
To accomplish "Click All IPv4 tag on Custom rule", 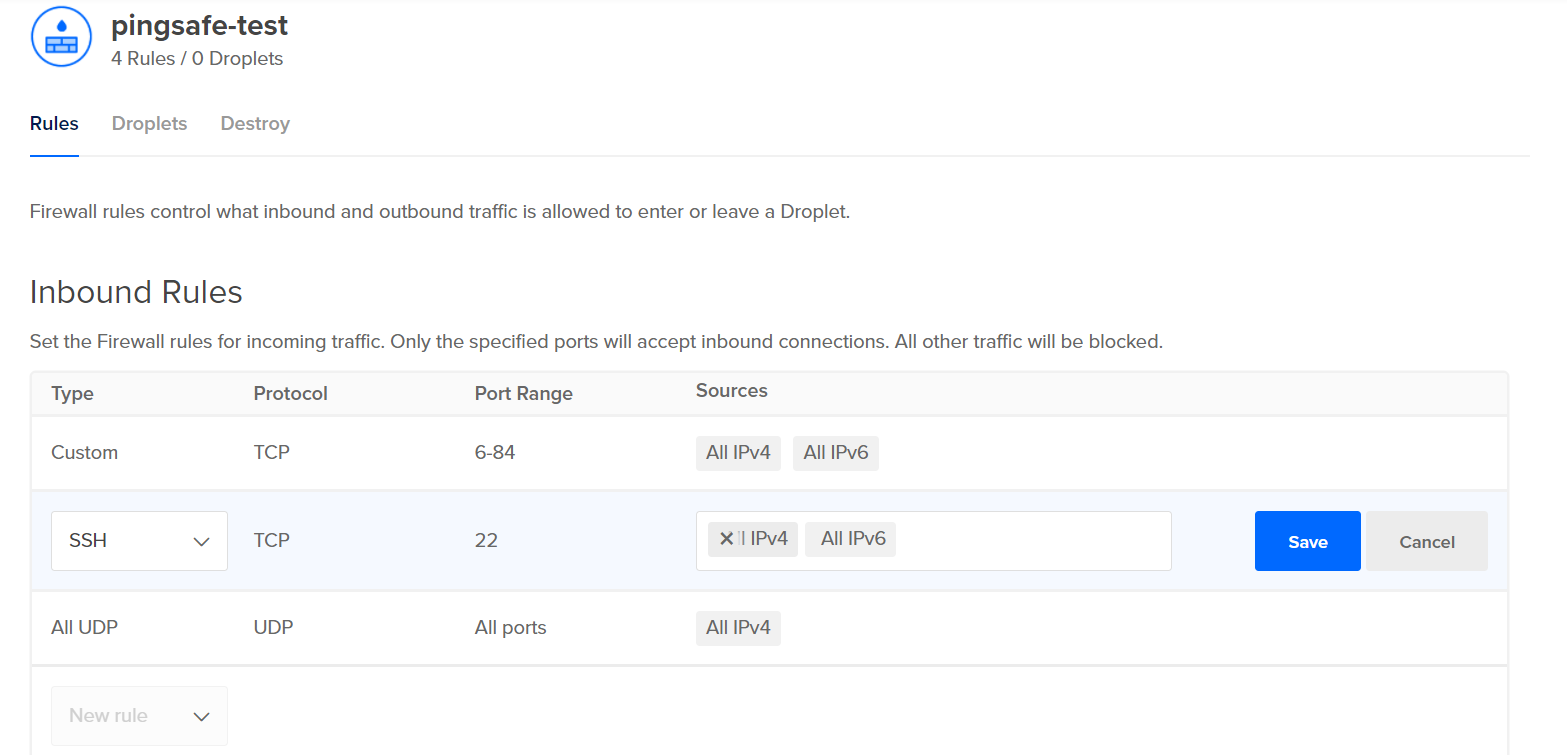I will click(738, 453).
